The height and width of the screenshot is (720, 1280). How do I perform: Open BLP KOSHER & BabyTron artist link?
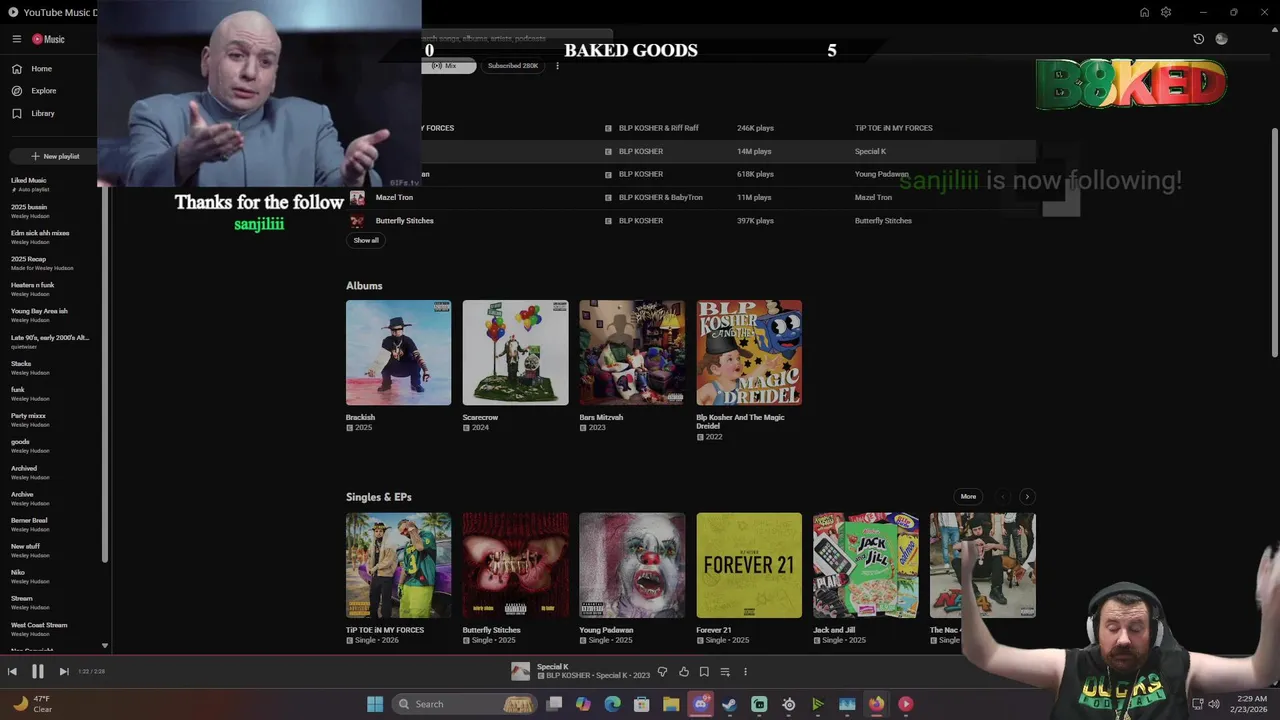[x=660, y=198]
